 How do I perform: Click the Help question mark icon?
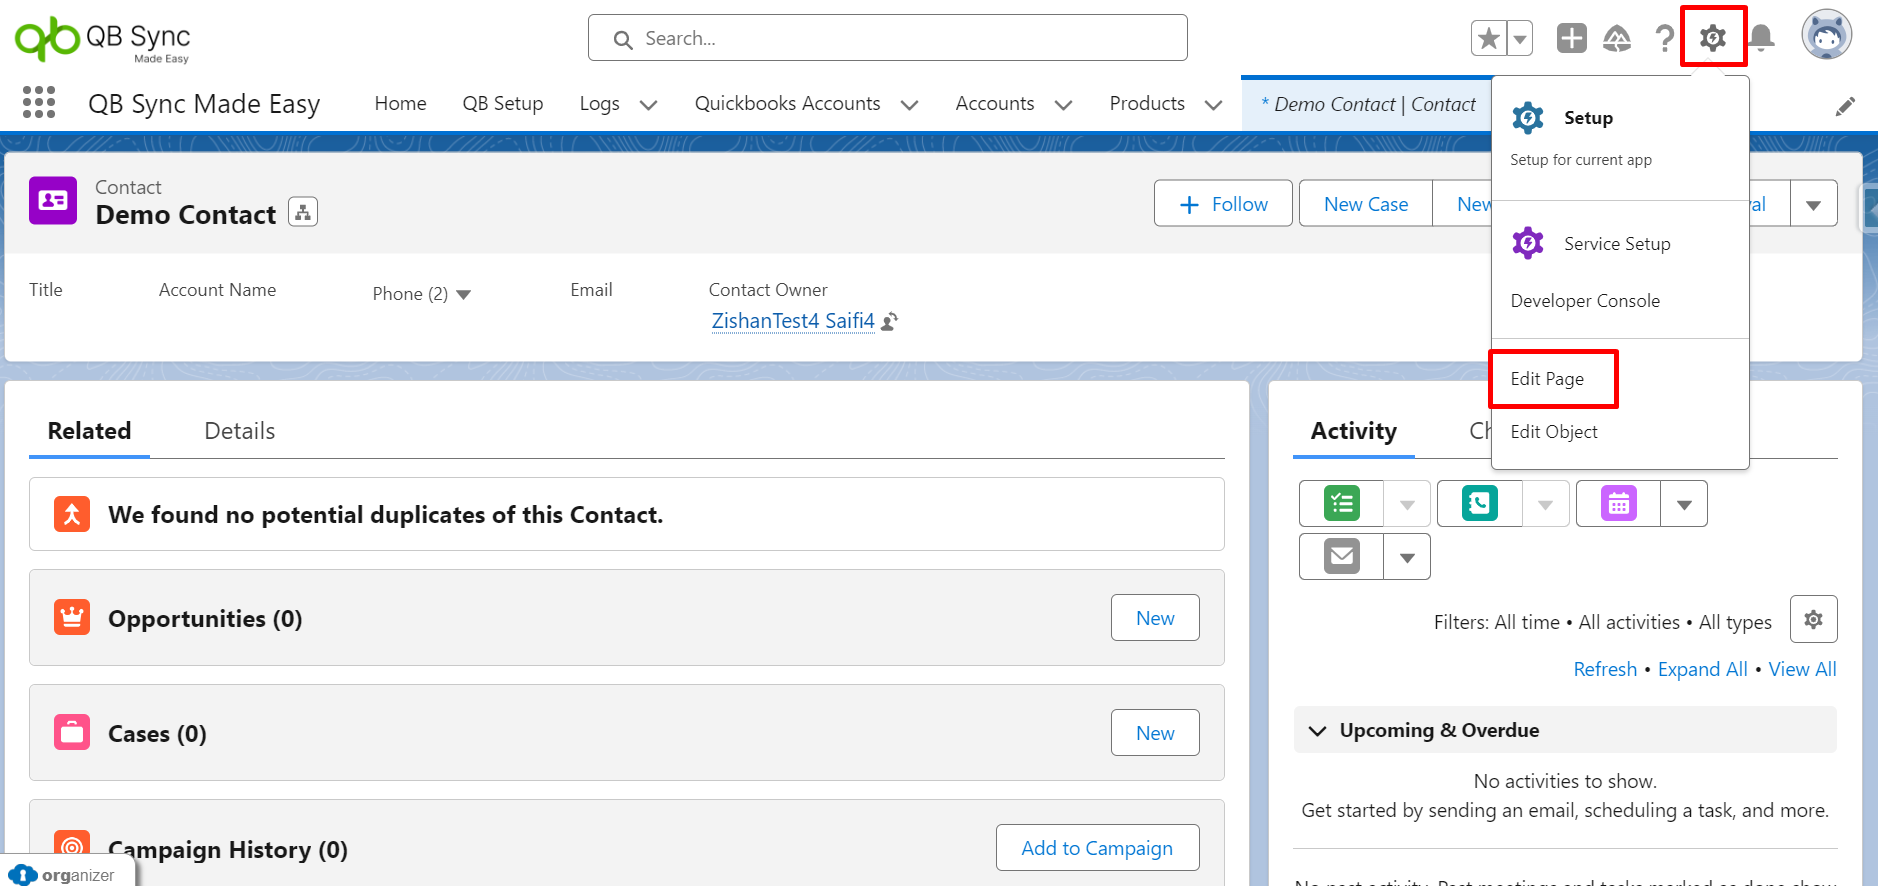(1664, 38)
